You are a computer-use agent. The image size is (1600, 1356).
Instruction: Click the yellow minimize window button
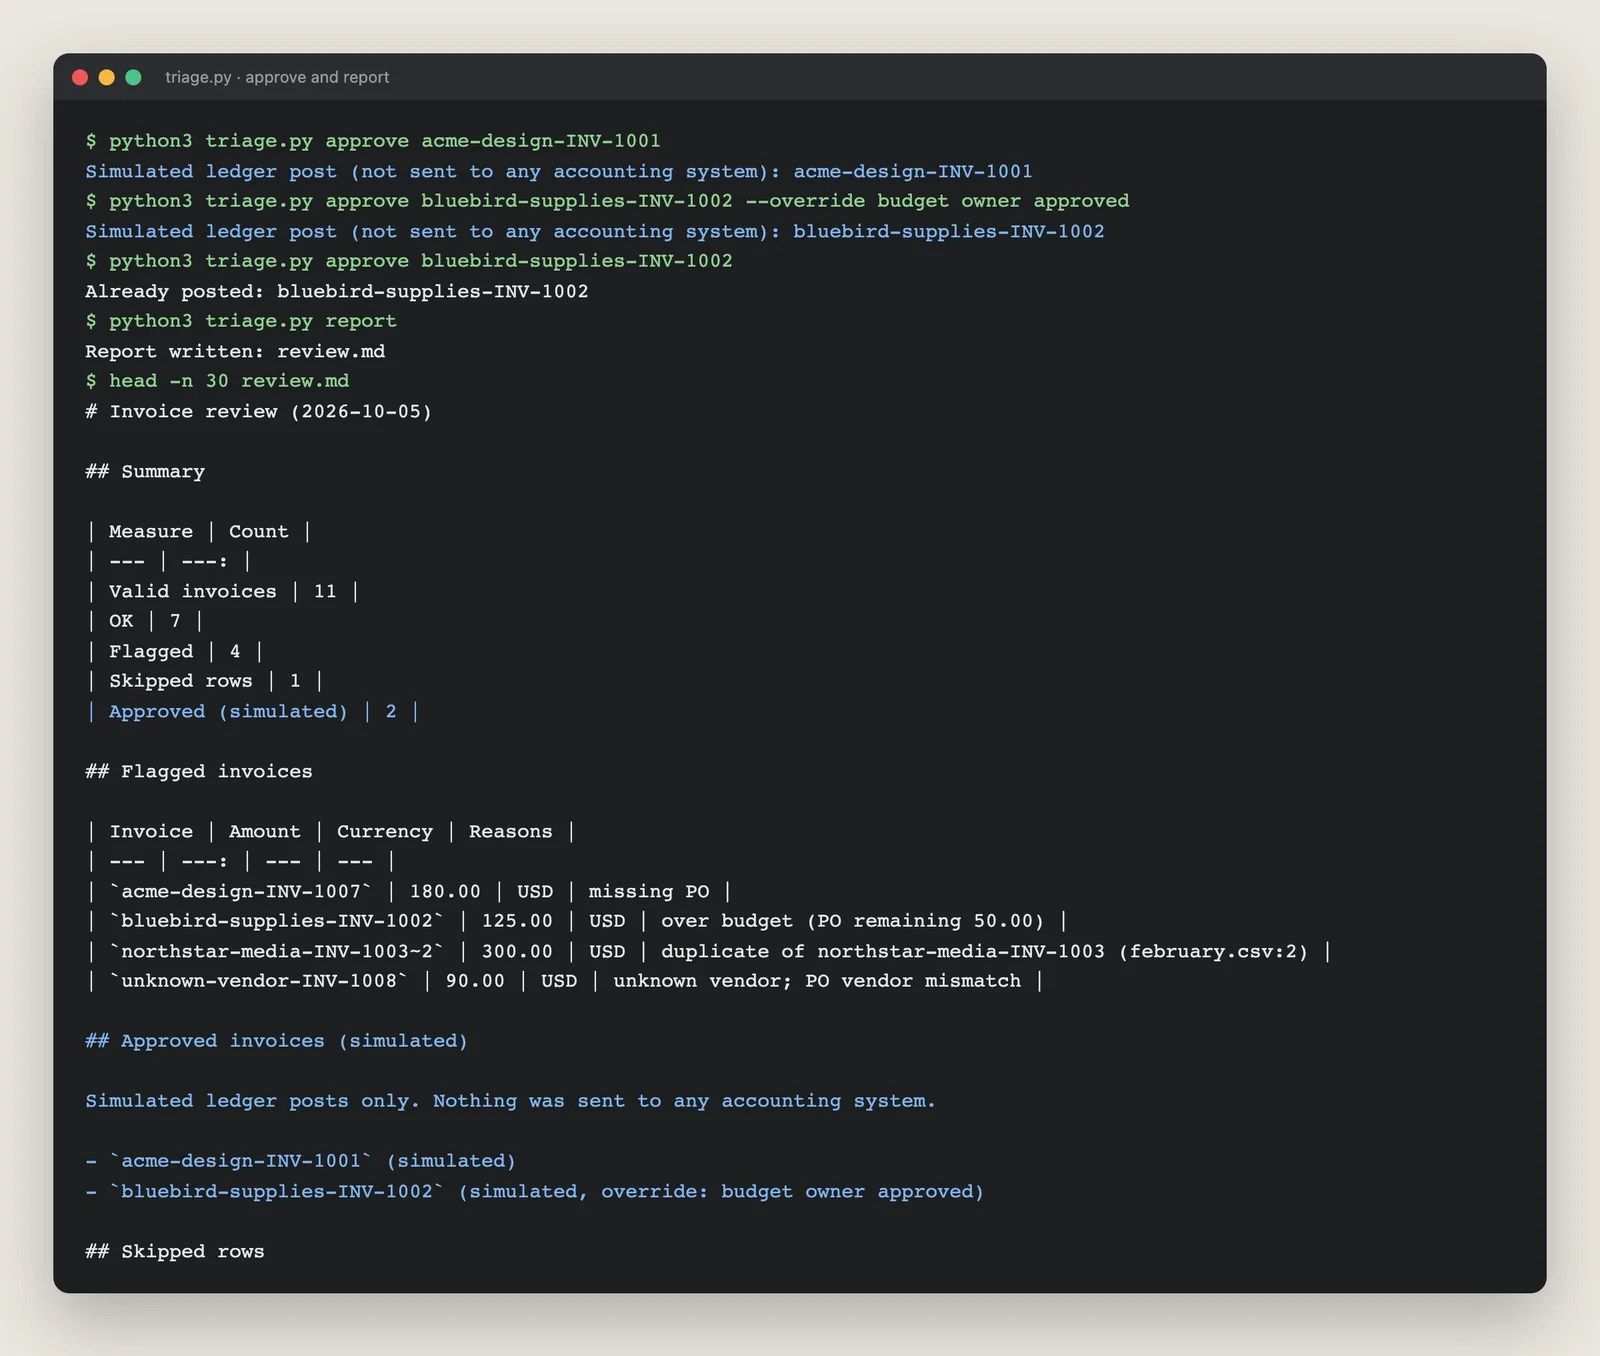point(107,77)
